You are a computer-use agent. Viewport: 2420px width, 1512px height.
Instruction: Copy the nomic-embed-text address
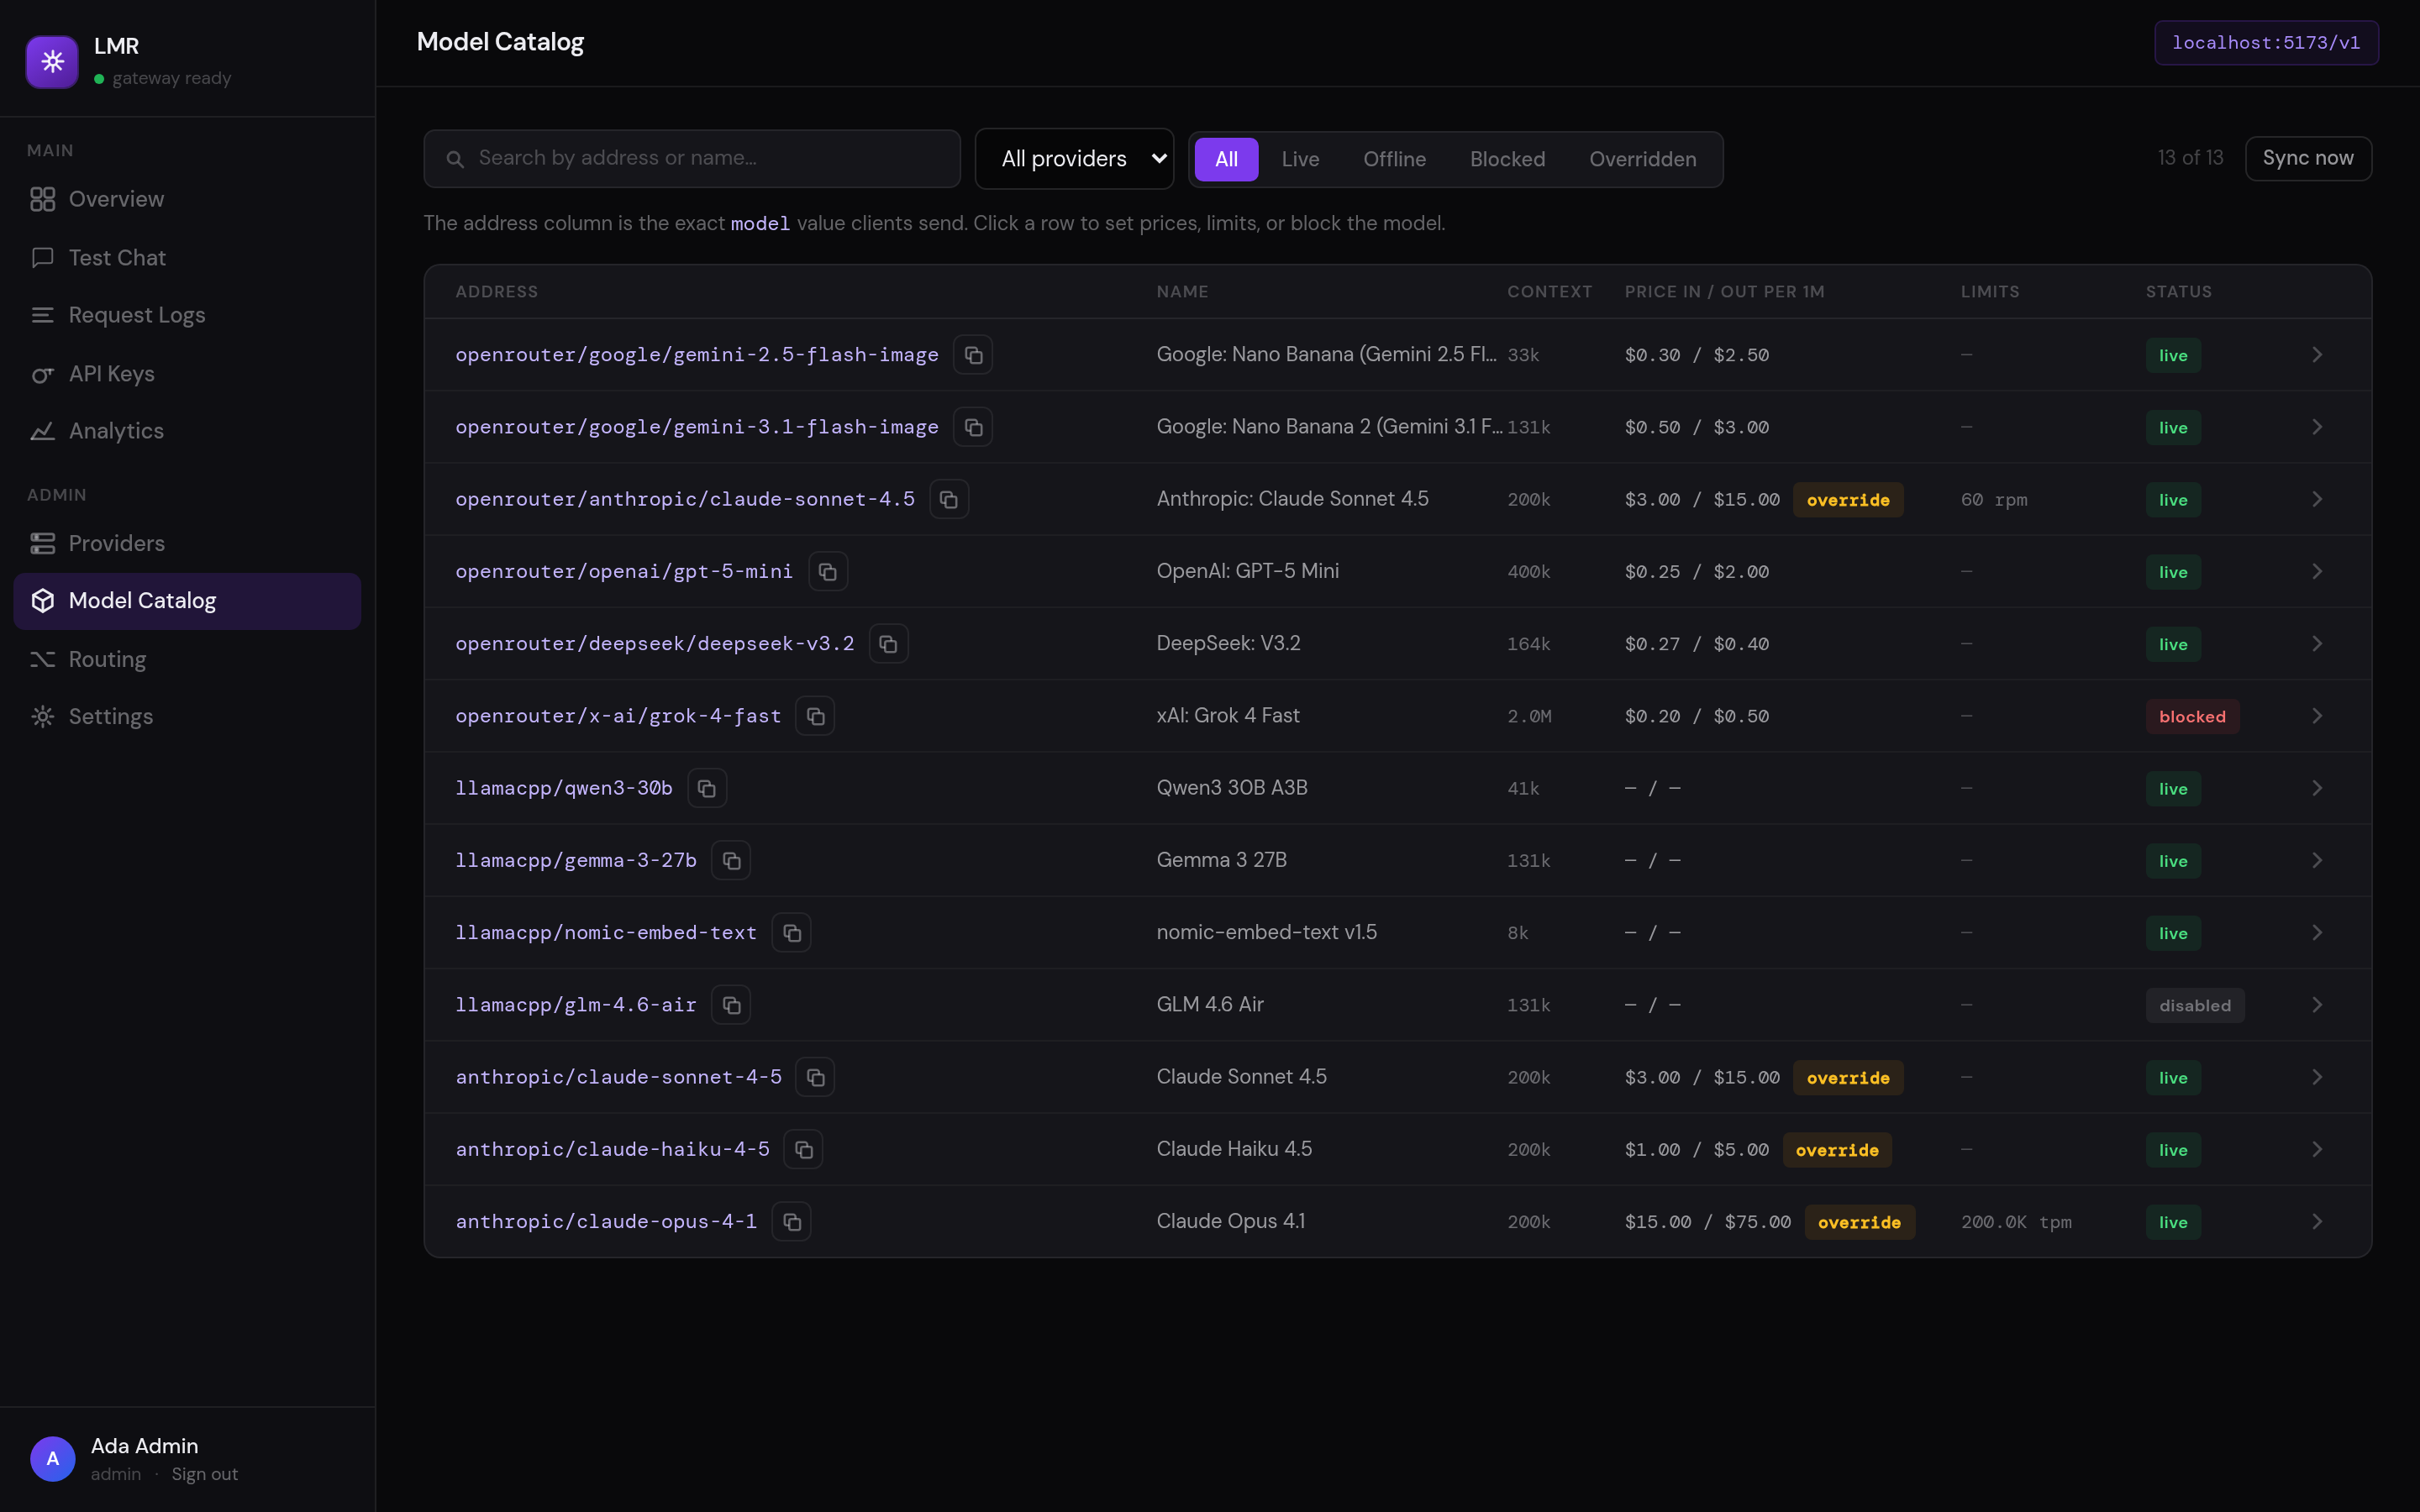point(791,933)
